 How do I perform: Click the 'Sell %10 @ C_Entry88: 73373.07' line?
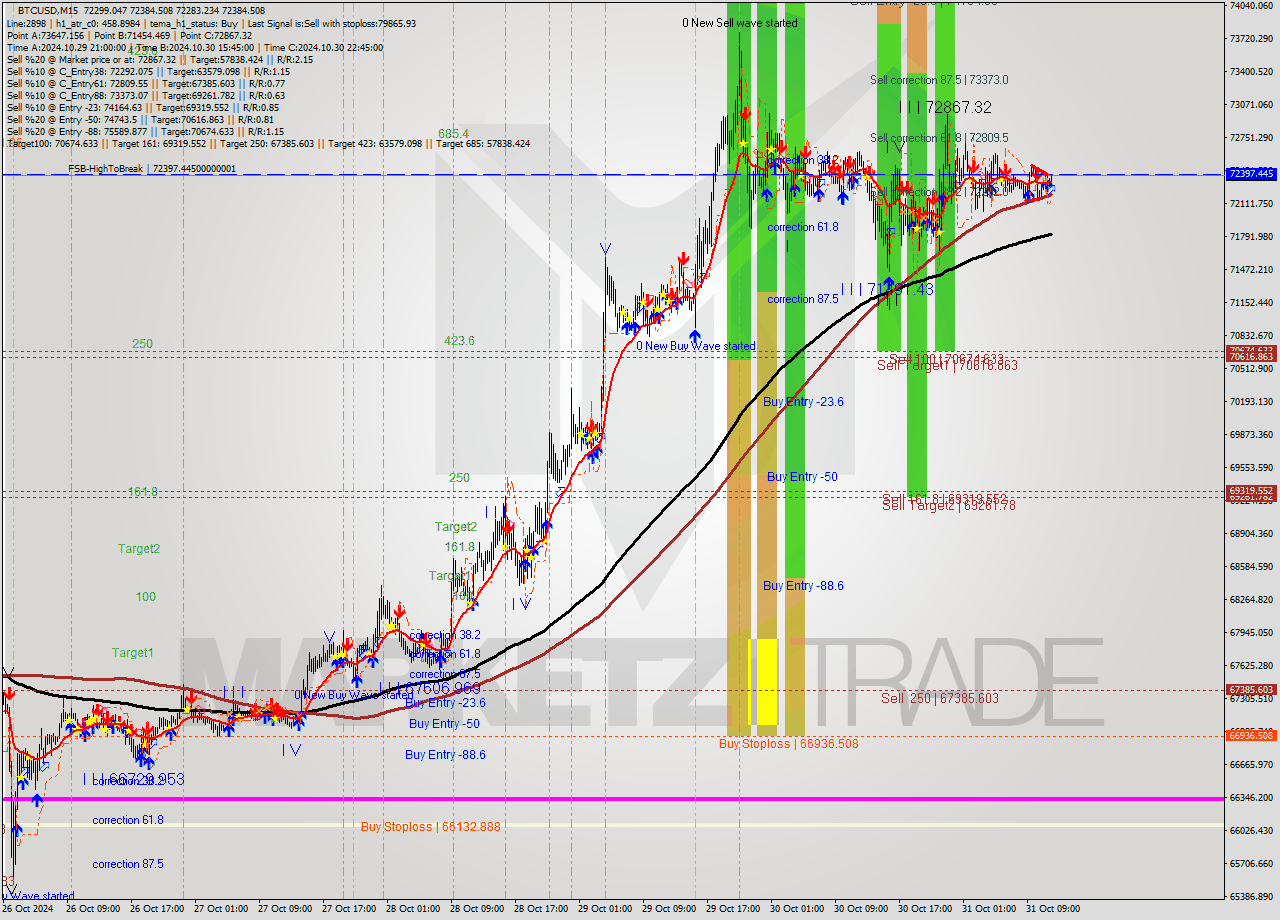click(145, 95)
